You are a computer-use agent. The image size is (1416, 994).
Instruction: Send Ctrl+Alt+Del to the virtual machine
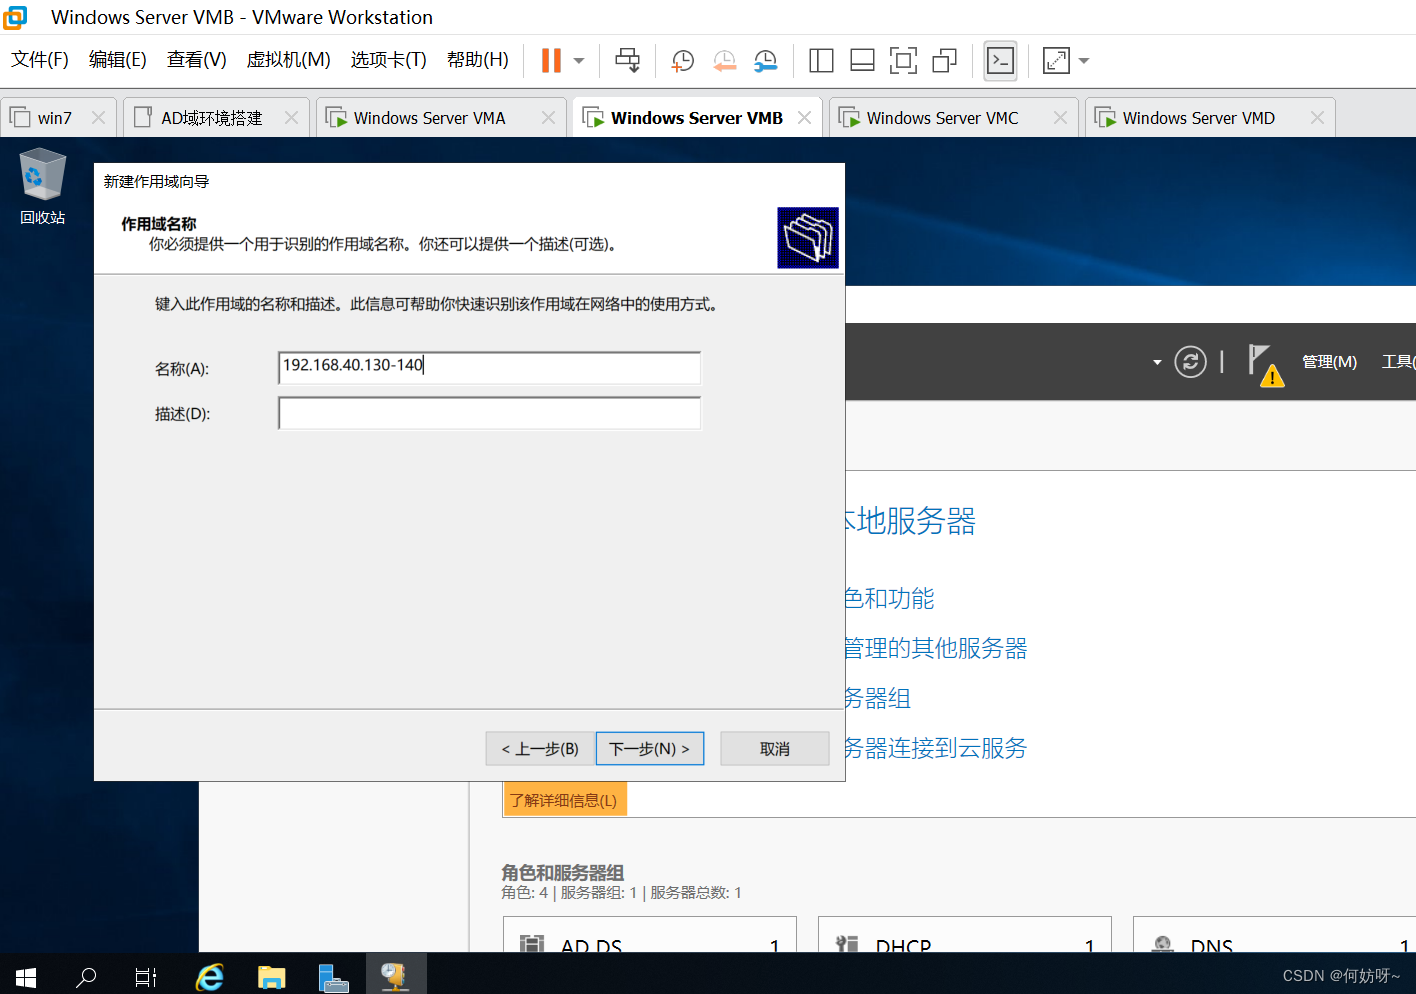click(x=628, y=61)
